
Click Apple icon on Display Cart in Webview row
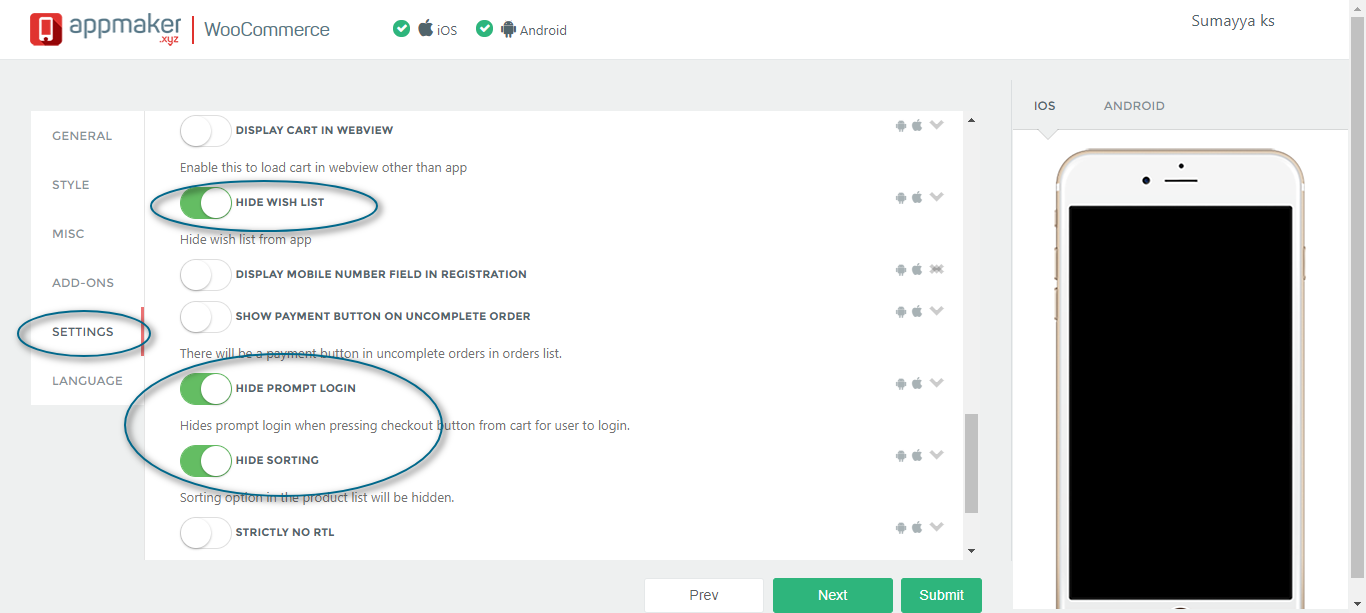917,126
